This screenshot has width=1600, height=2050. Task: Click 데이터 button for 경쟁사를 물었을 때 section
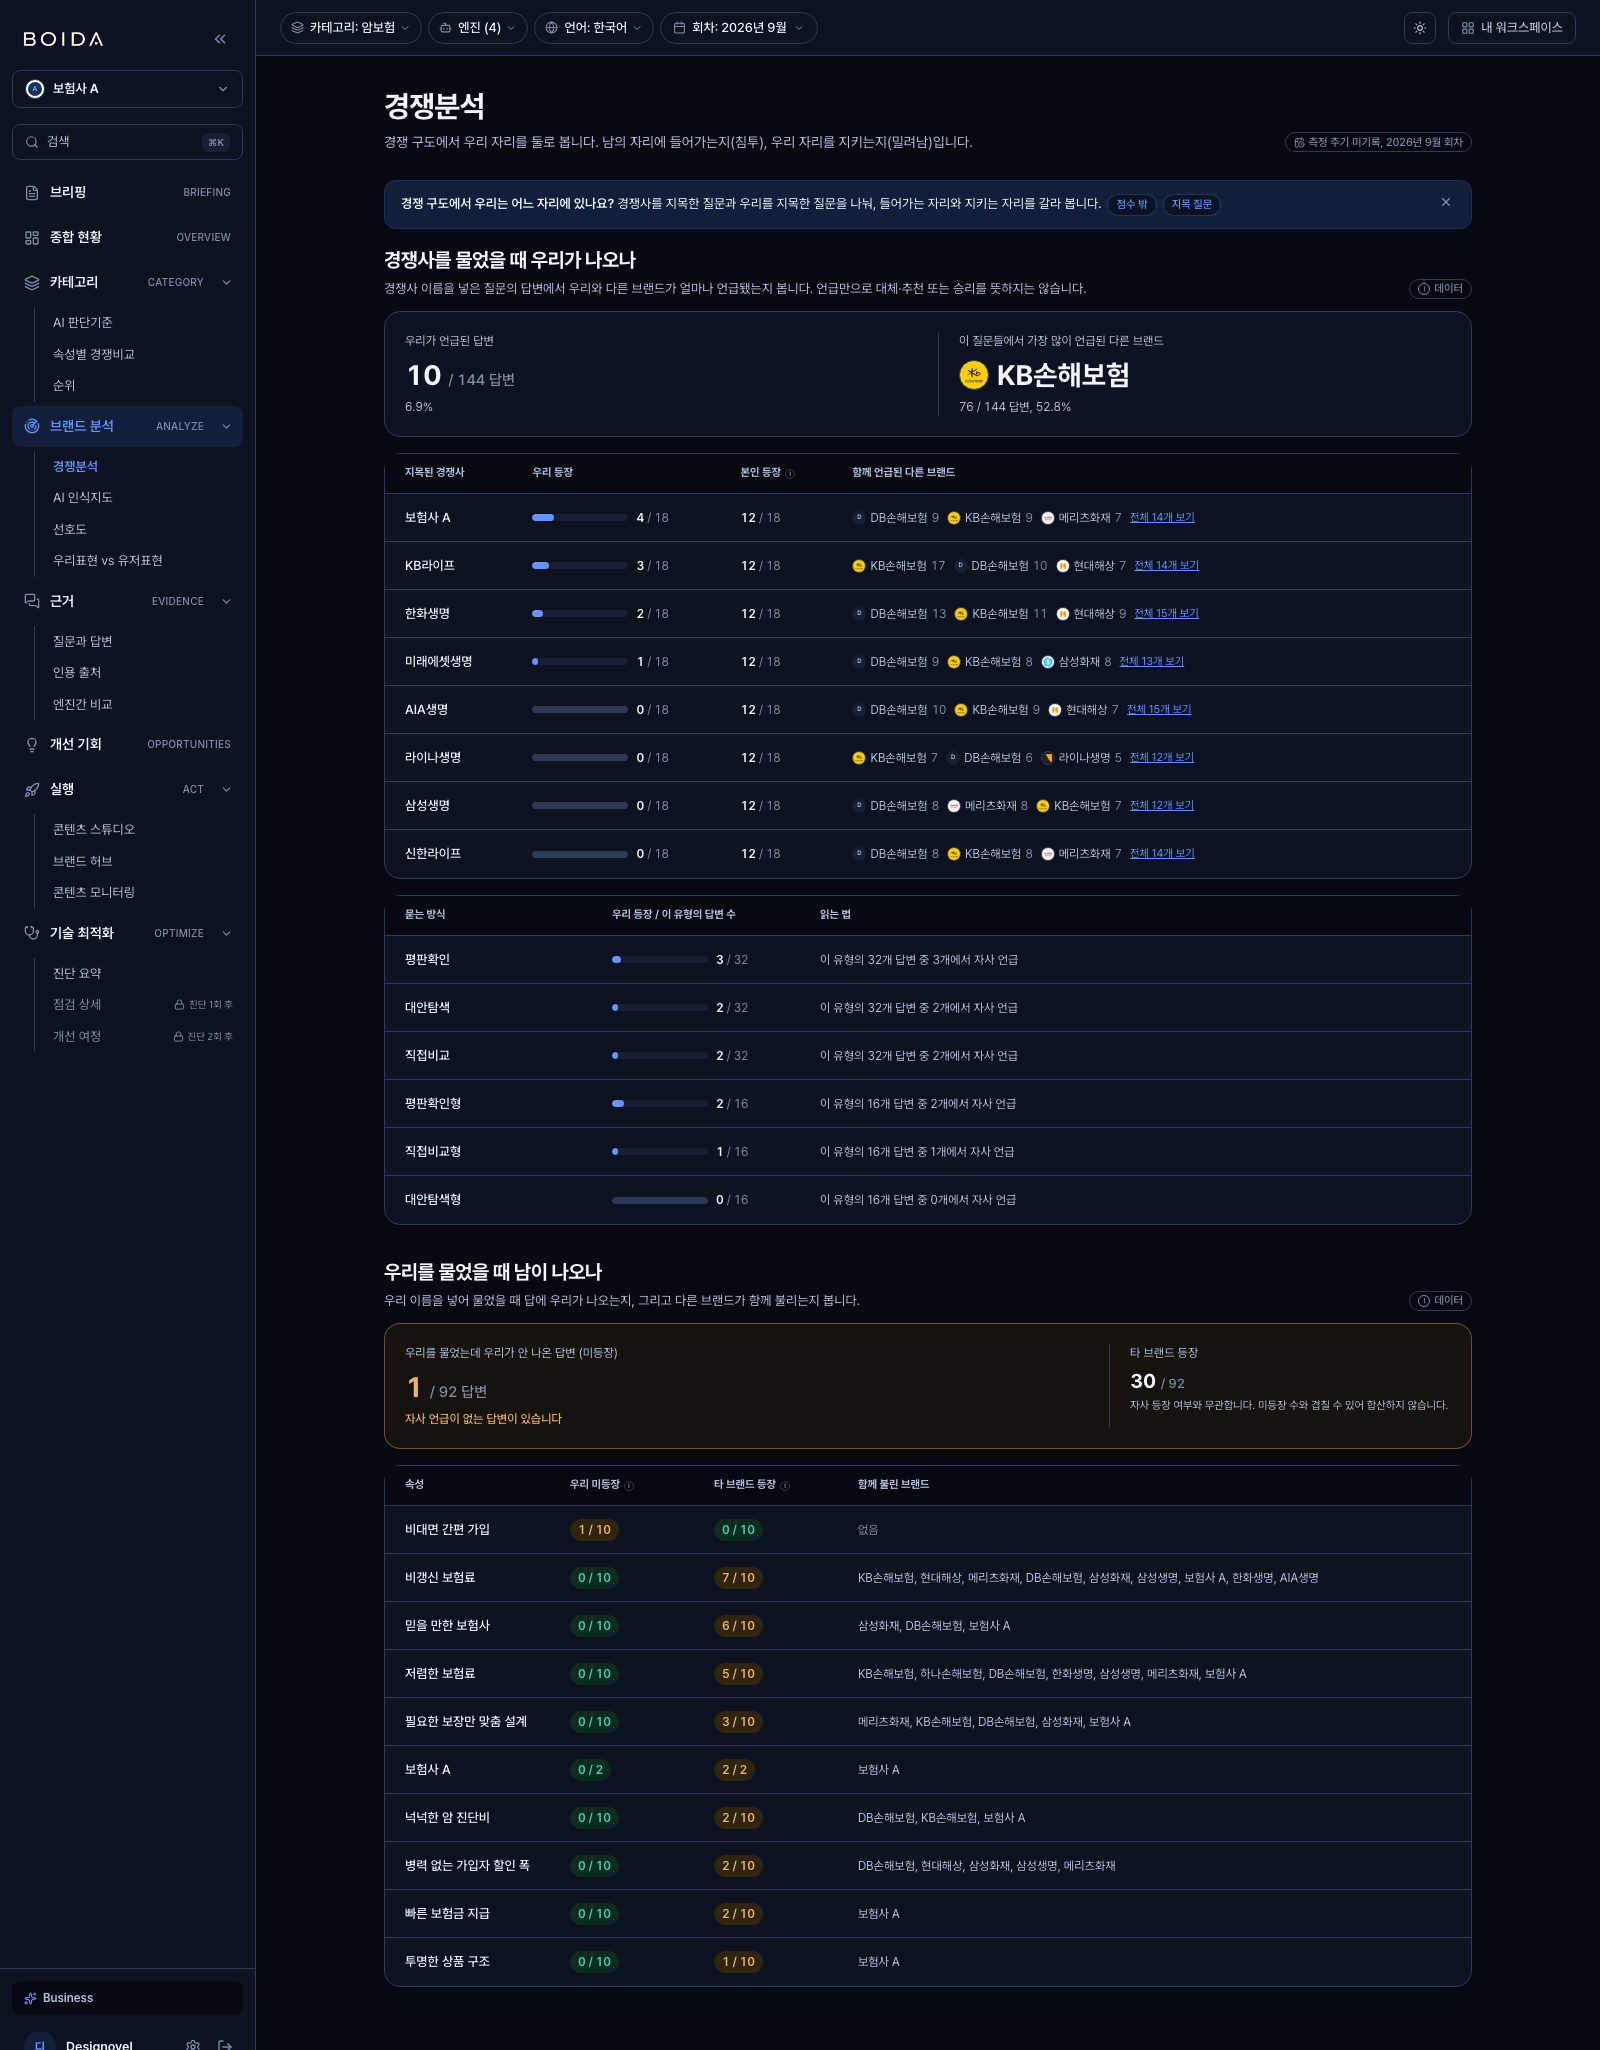click(x=1440, y=289)
